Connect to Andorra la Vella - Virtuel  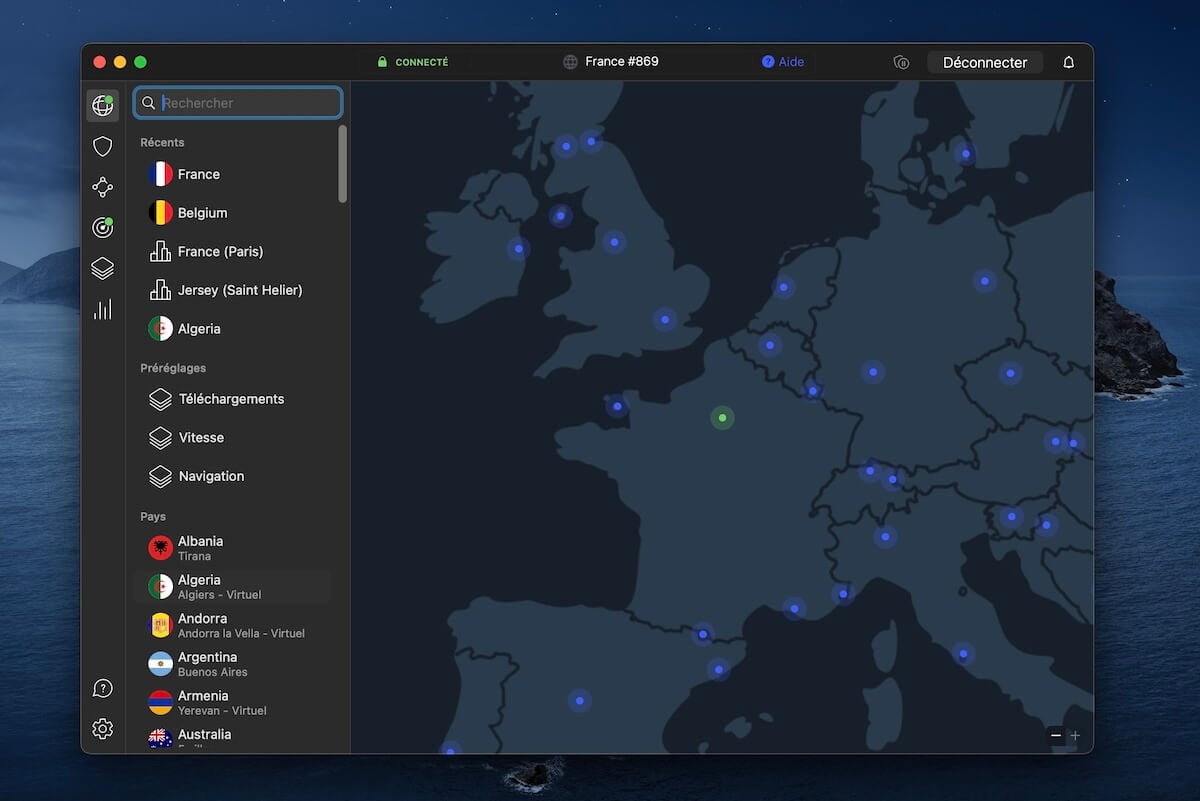[x=232, y=625]
